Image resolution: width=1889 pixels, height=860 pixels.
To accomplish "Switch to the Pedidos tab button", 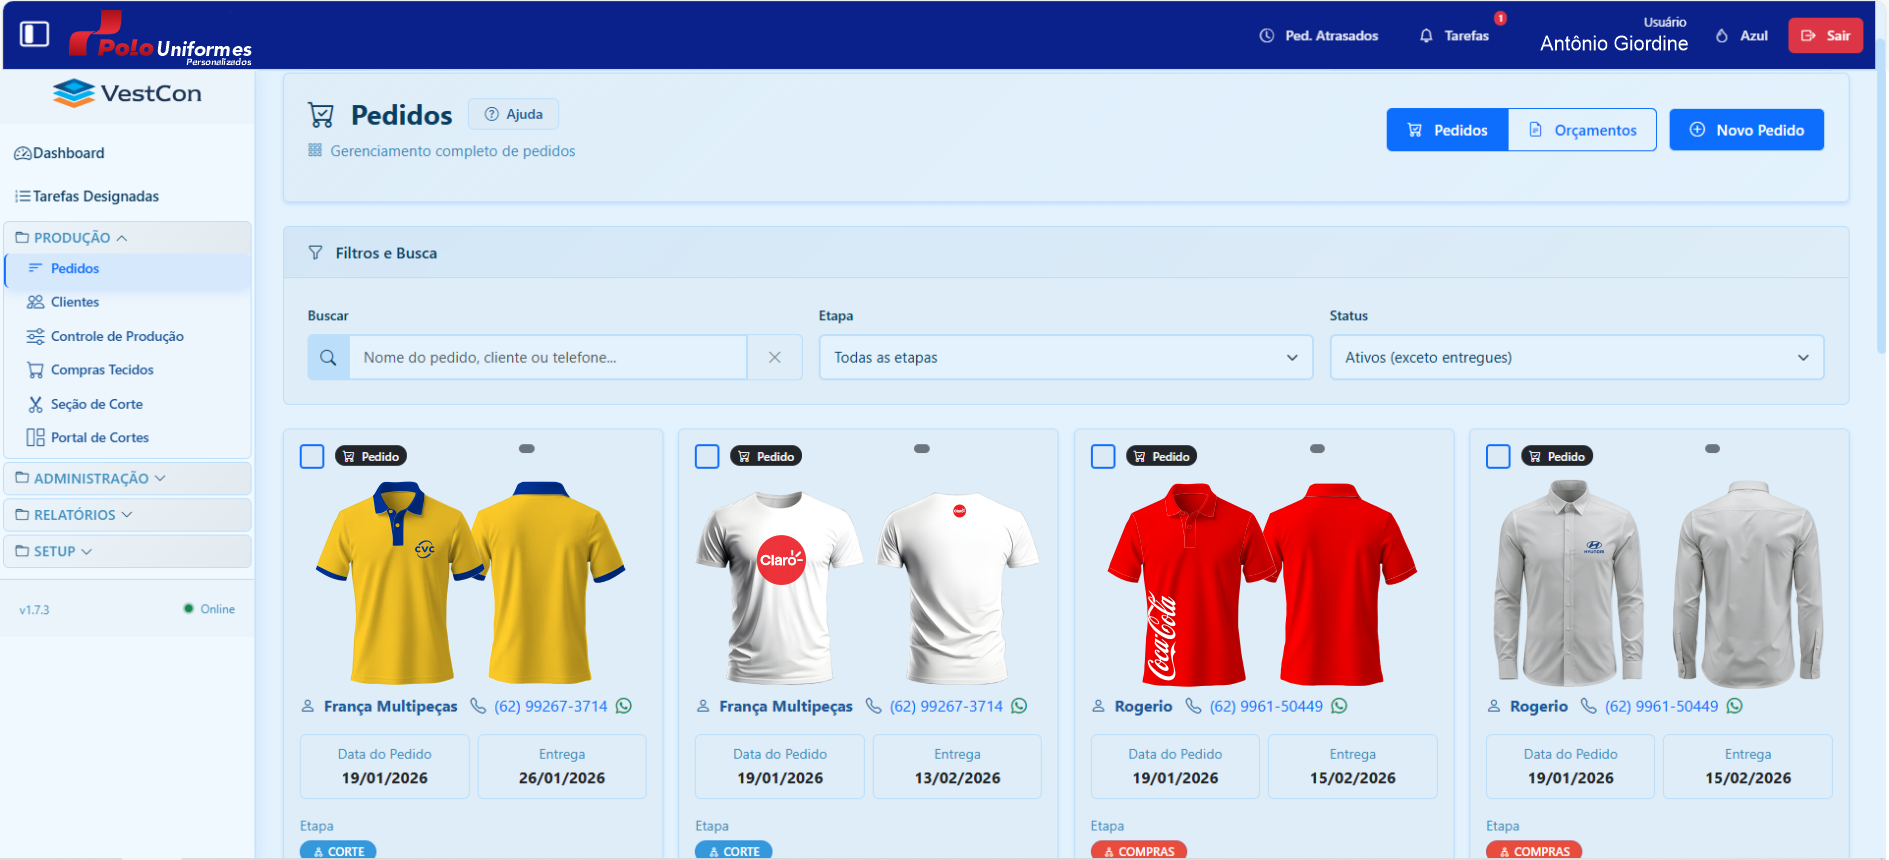I will click(x=1447, y=130).
